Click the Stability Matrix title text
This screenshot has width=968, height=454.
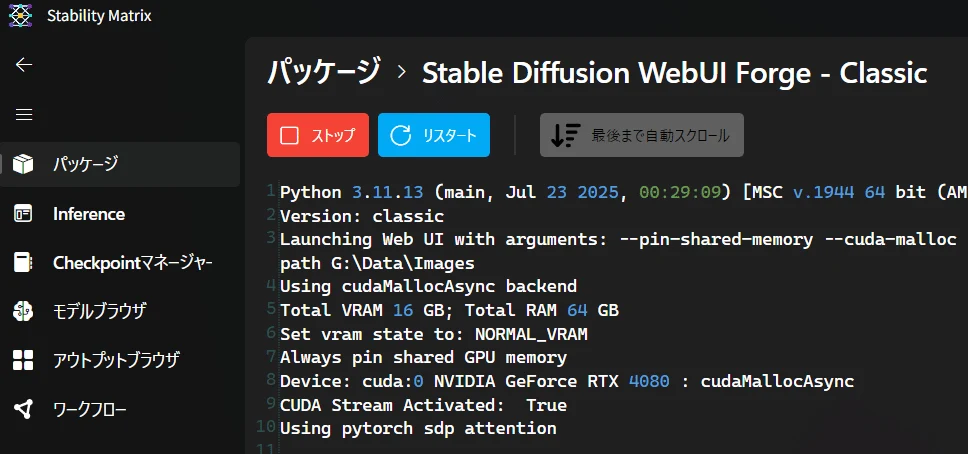(x=99, y=15)
